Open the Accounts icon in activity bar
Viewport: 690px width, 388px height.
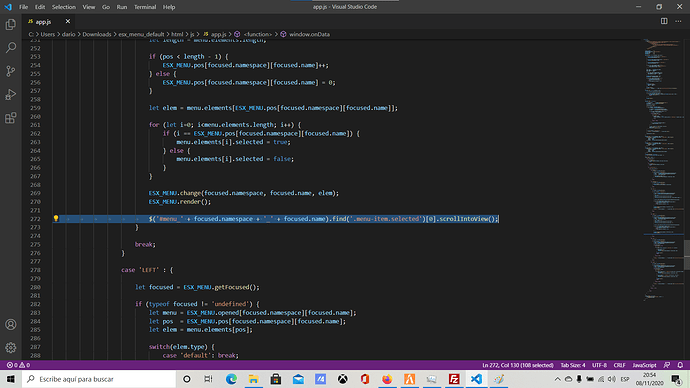(x=11, y=325)
